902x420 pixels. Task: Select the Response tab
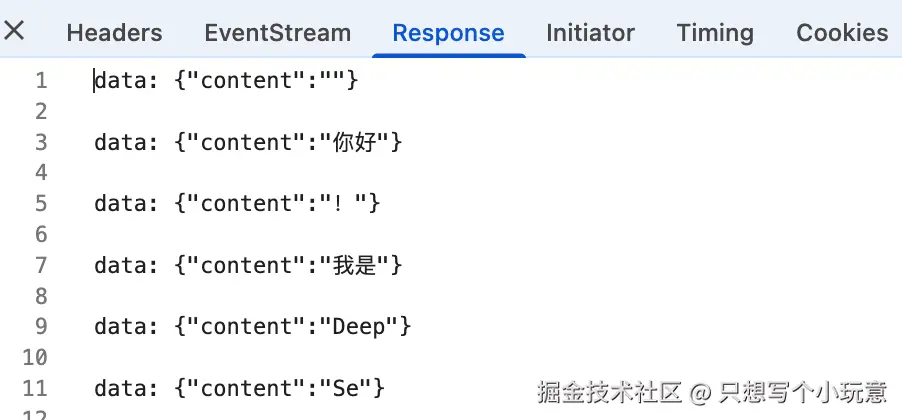(448, 33)
